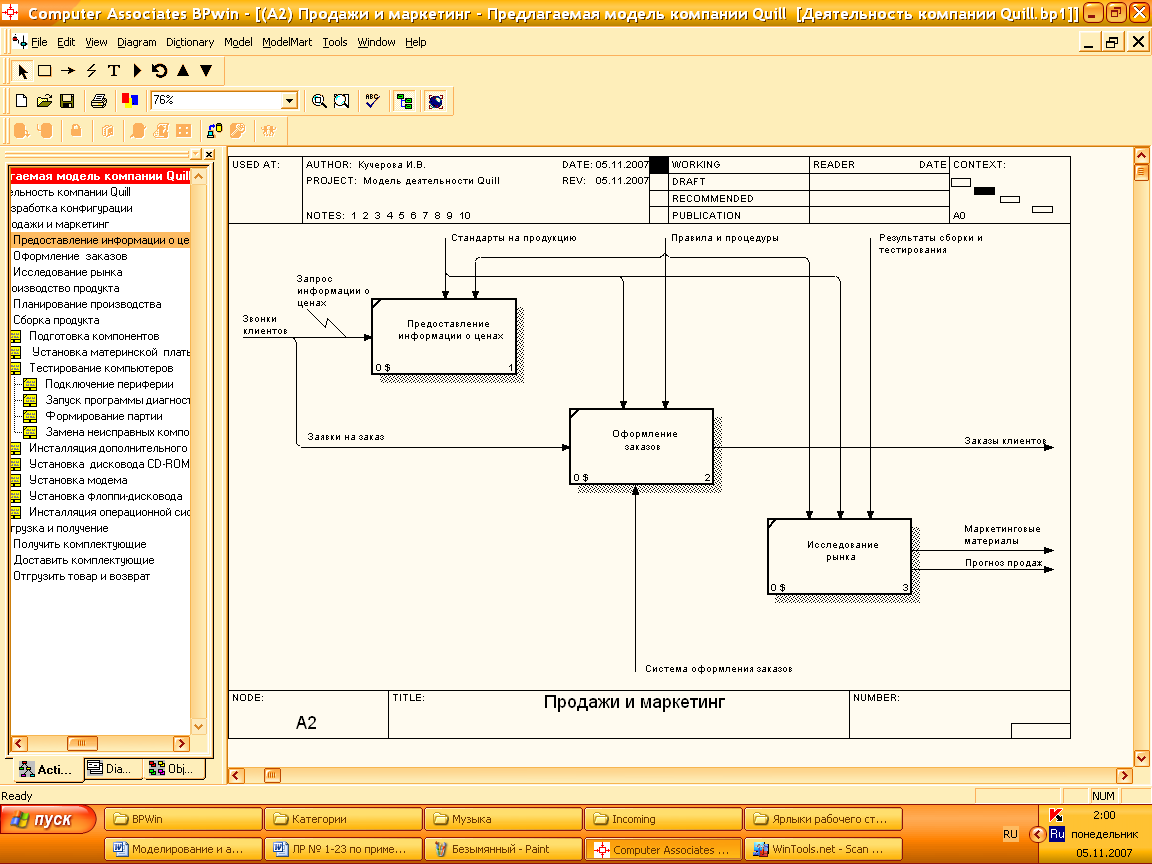Toggle the Model Explorer tree icon
The width and height of the screenshot is (1152, 864).
[404, 101]
